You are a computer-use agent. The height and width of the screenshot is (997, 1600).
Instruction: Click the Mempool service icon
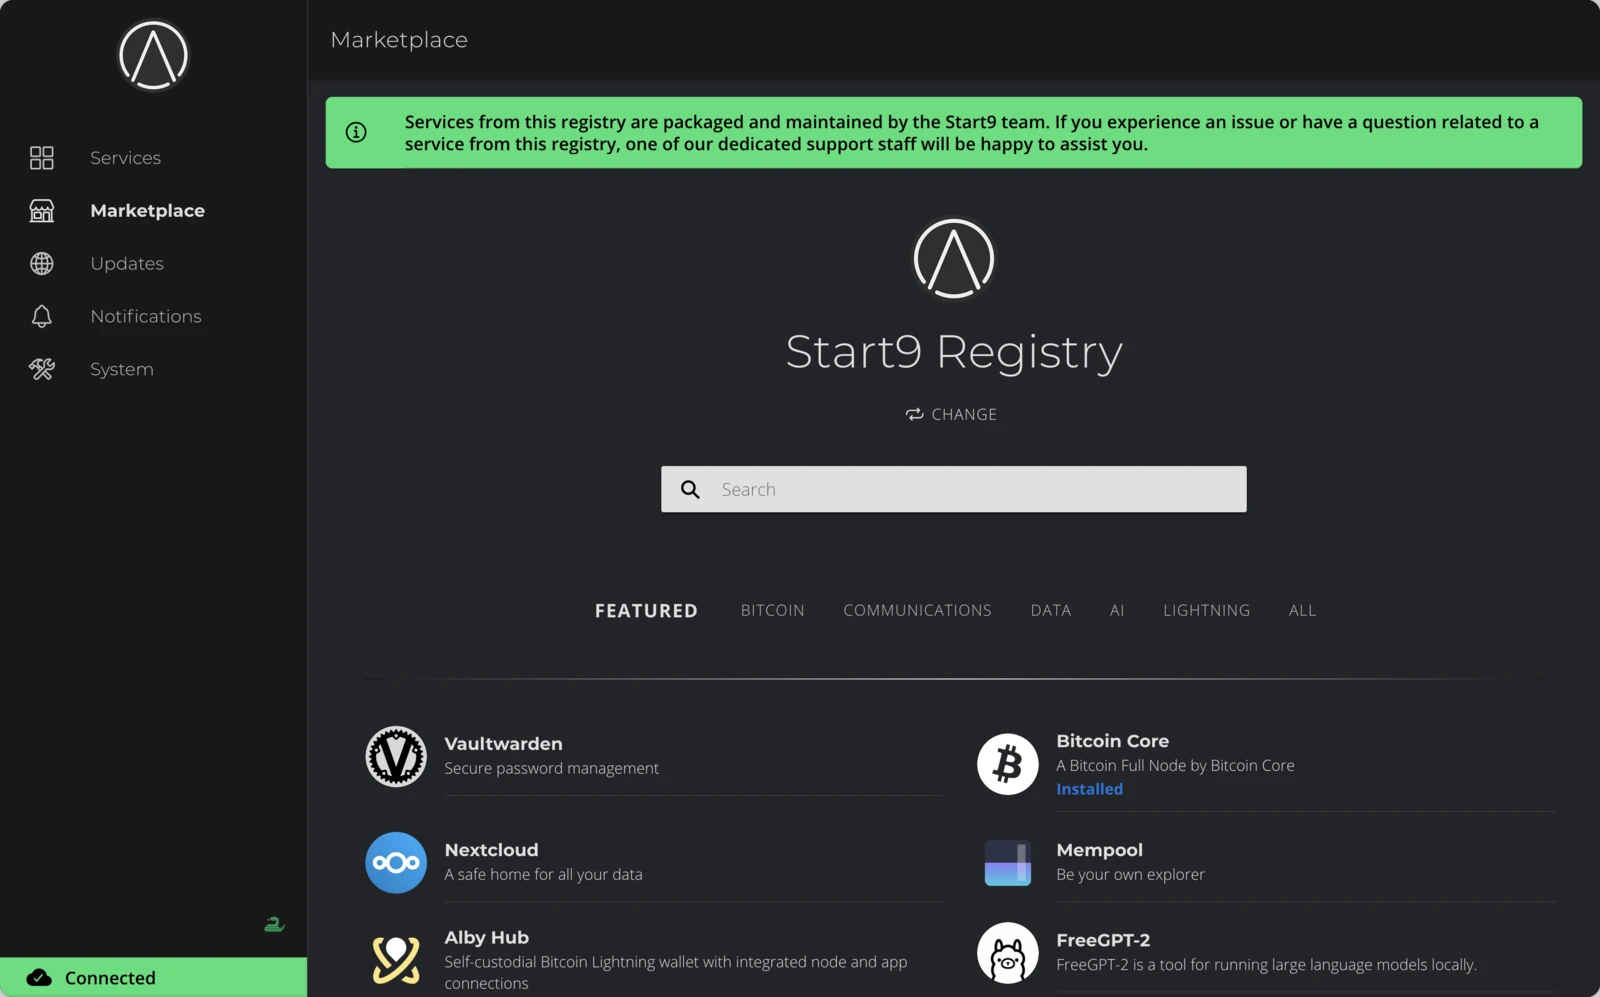(x=1007, y=862)
